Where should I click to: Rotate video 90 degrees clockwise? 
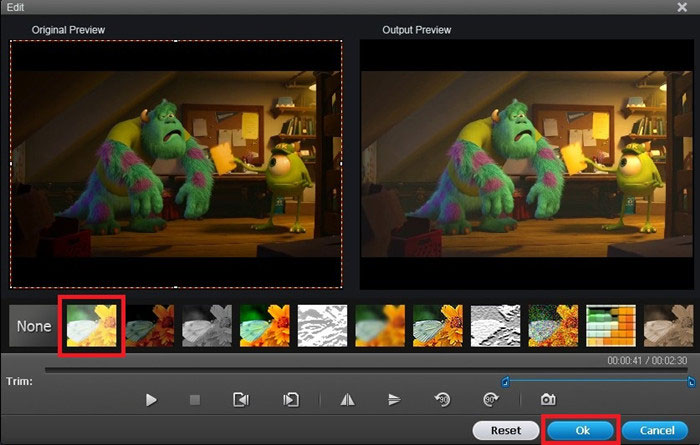[491, 399]
